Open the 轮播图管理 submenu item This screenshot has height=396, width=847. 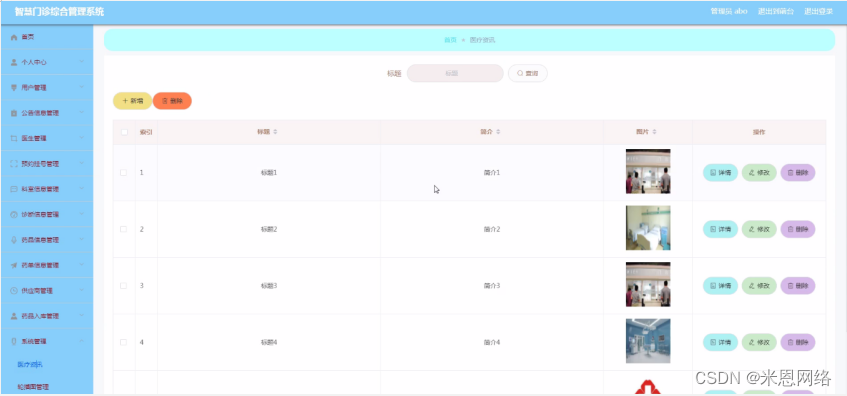coord(33,387)
